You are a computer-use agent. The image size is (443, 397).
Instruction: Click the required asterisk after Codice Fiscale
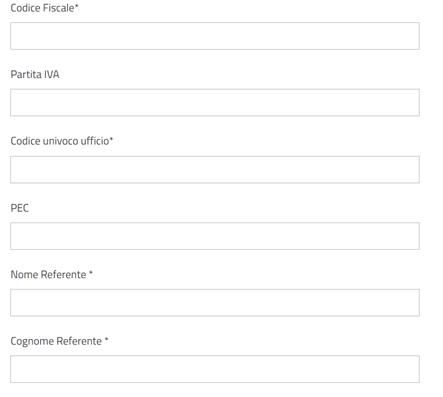[x=77, y=6]
